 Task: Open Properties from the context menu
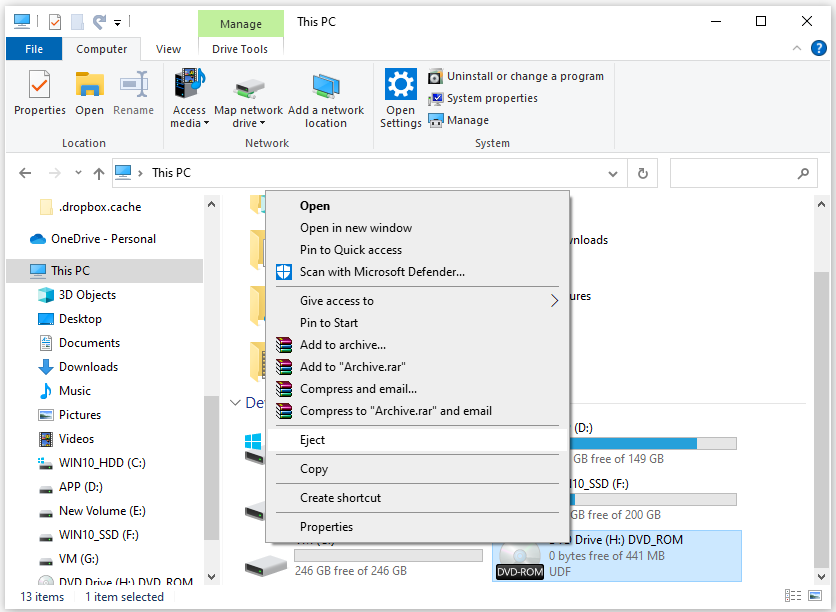[x=417, y=527]
